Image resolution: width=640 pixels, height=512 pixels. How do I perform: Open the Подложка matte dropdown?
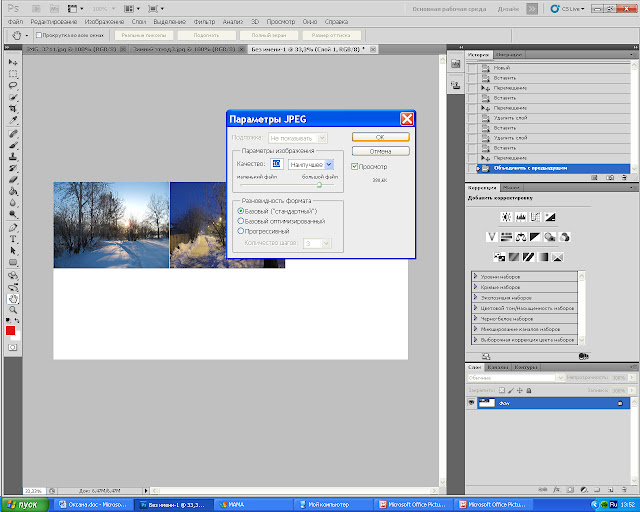[x=298, y=138]
